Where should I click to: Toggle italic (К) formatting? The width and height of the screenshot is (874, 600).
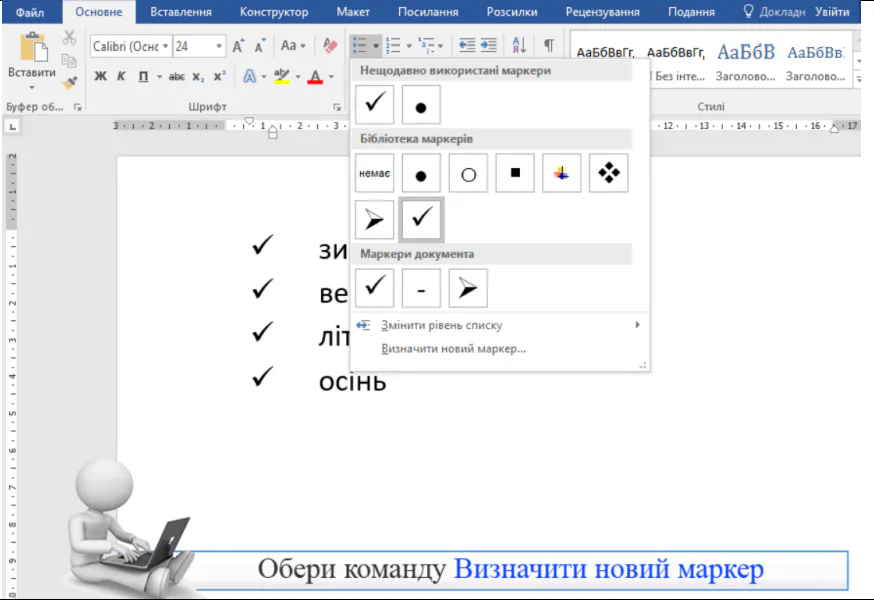pyautogui.click(x=121, y=77)
